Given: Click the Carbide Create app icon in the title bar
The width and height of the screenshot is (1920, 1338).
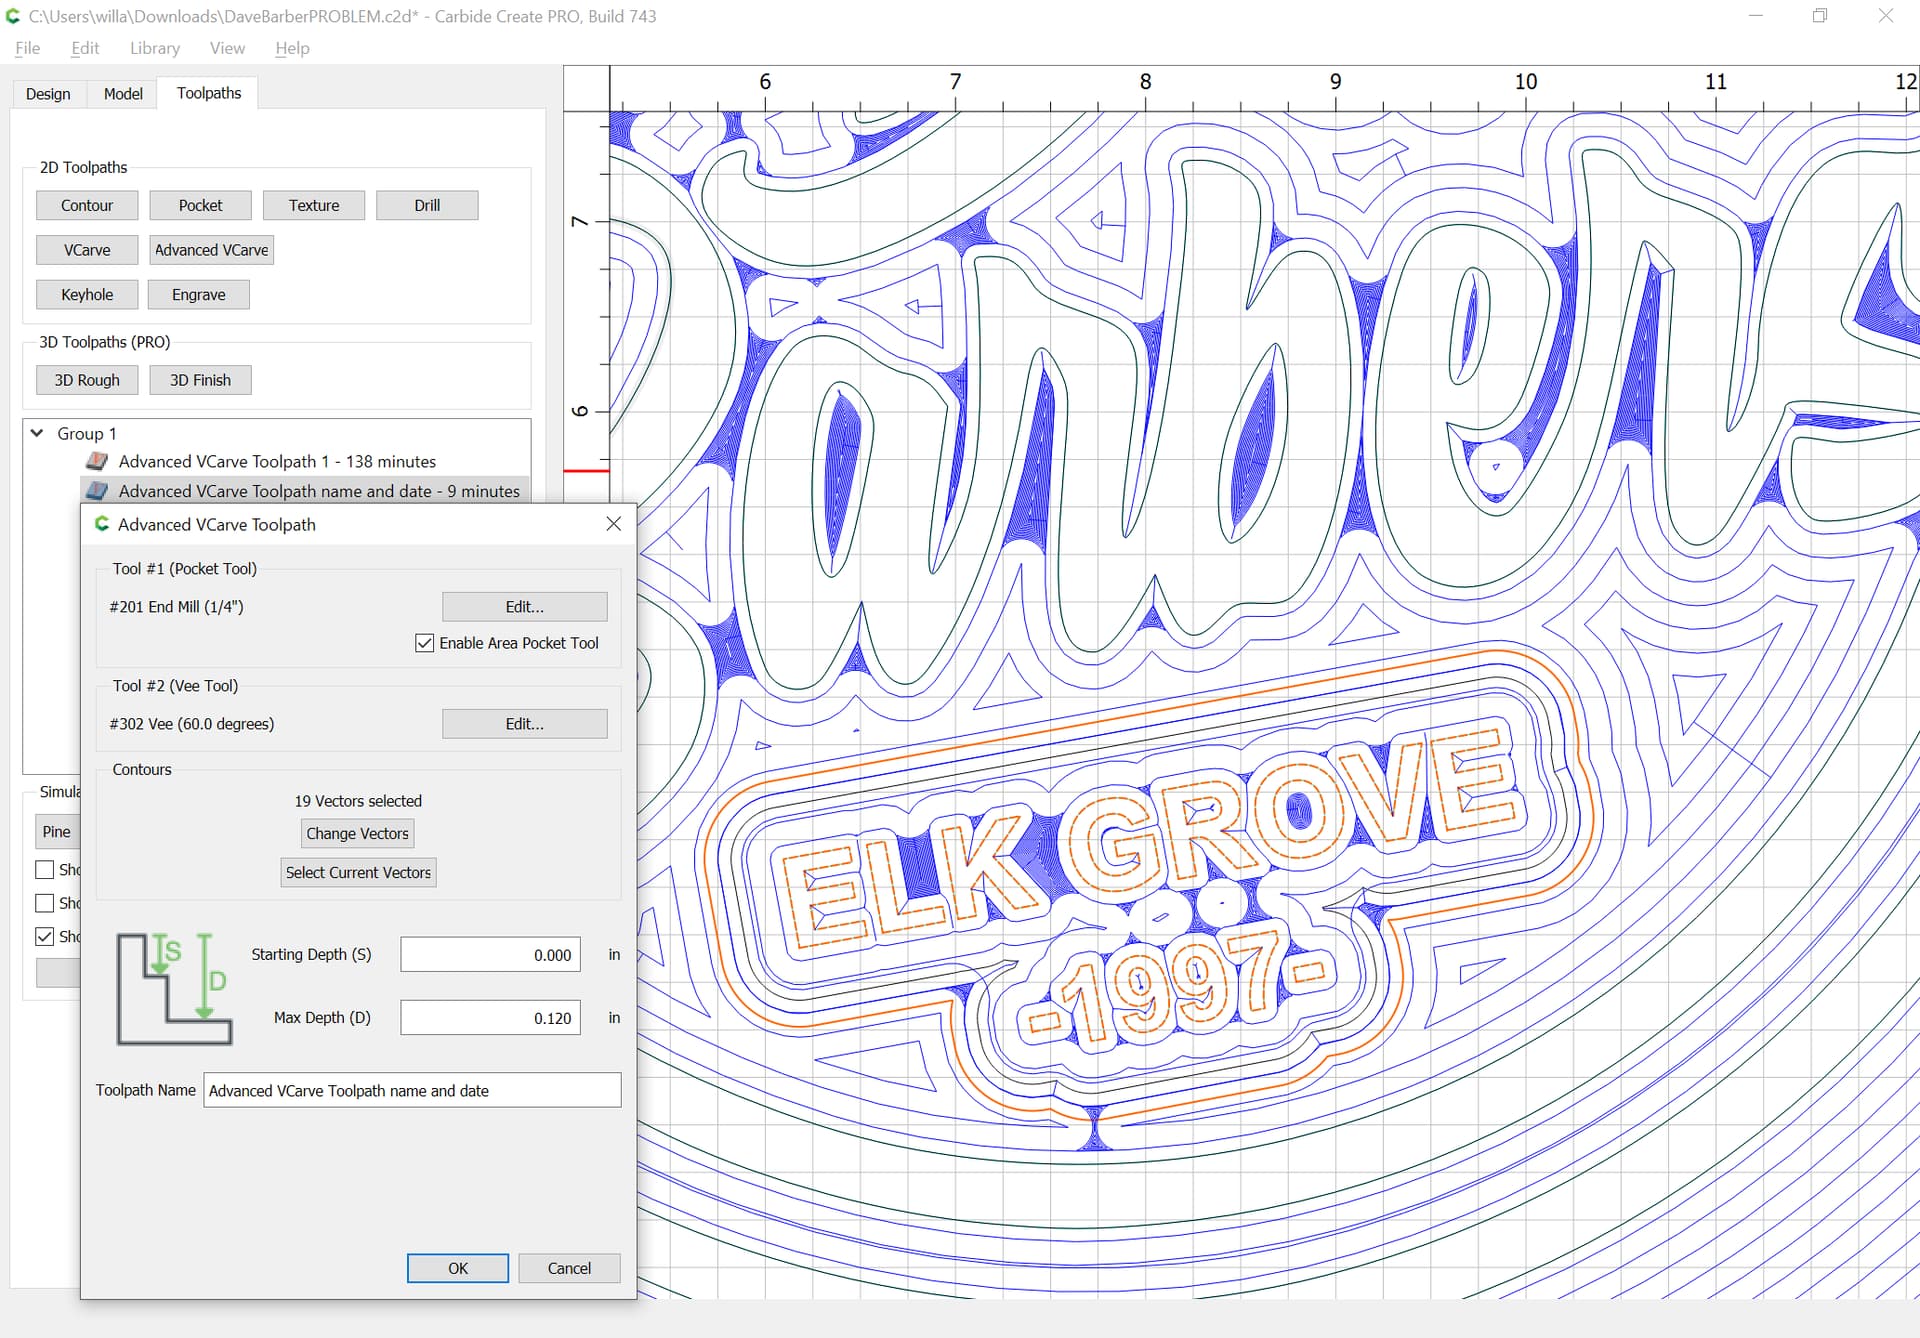Looking at the screenshot, I should [x=13, y=16].
